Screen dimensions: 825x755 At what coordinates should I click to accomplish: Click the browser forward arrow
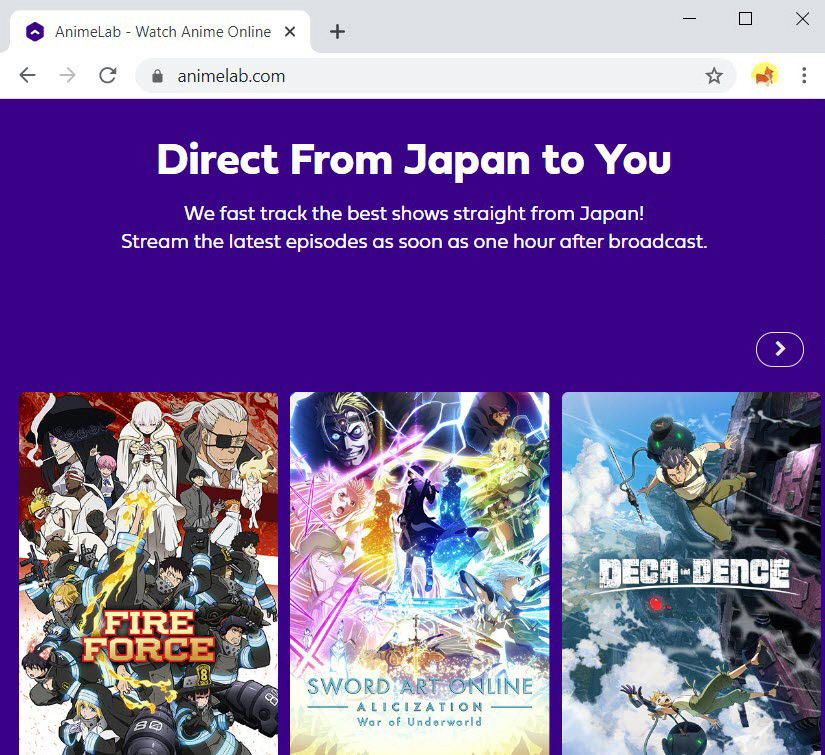pos(67,76)
